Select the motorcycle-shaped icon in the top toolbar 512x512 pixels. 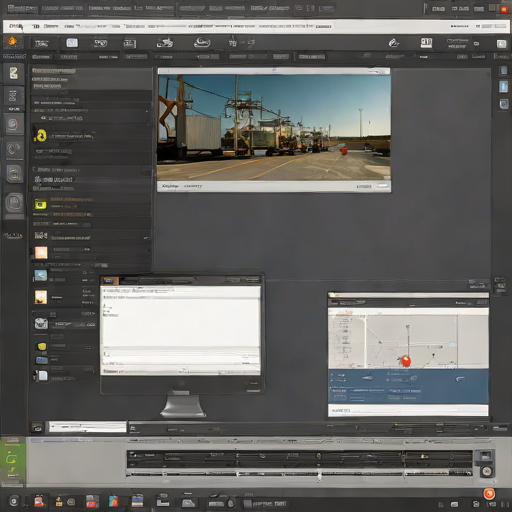(x=165, y=43)
